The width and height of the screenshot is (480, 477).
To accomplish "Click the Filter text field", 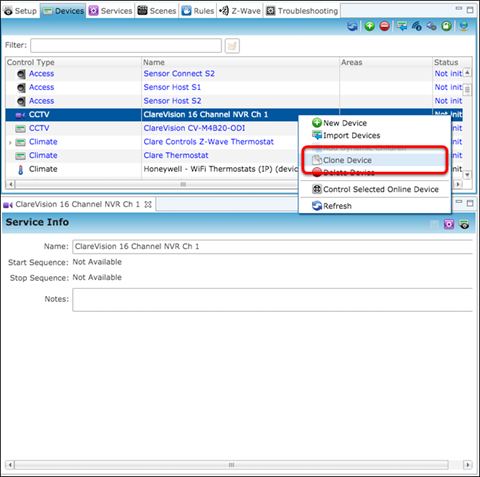I will tap(126, 46).
